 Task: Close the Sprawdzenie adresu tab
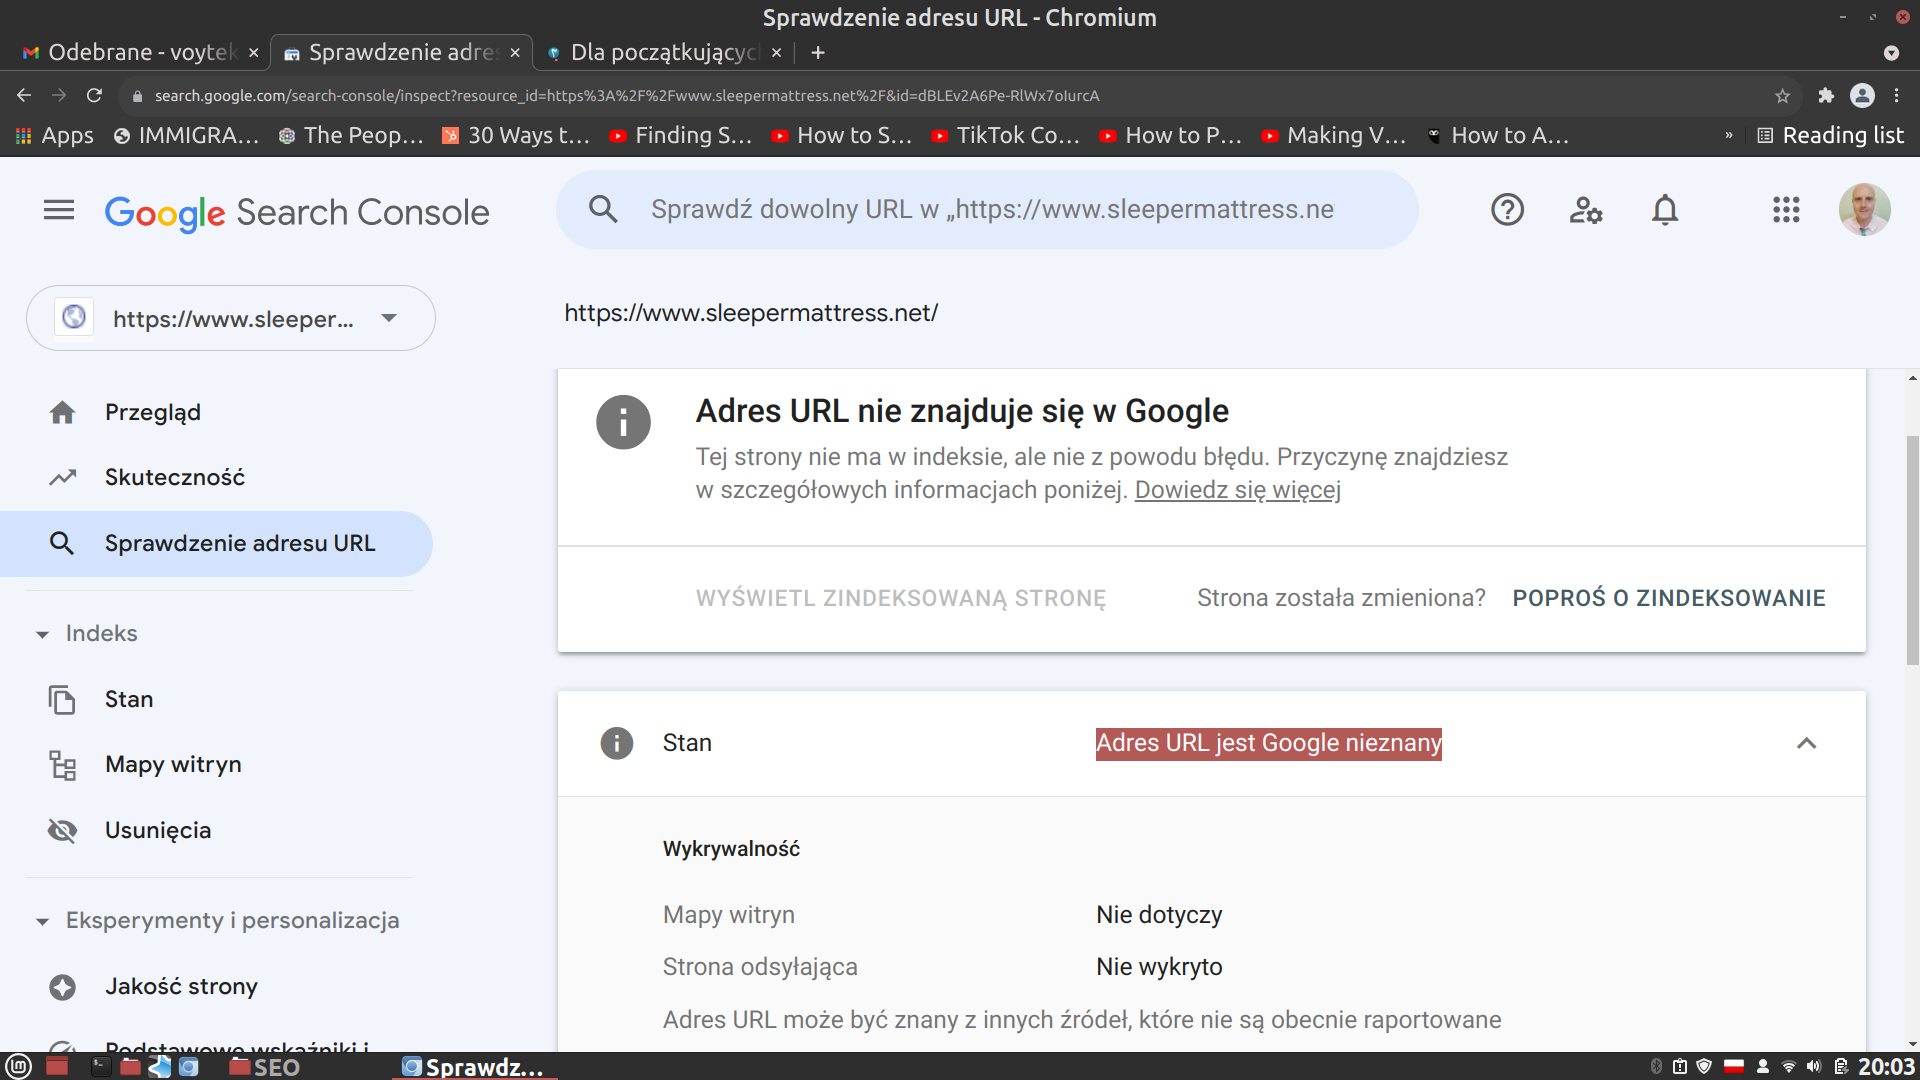(515, 53)
